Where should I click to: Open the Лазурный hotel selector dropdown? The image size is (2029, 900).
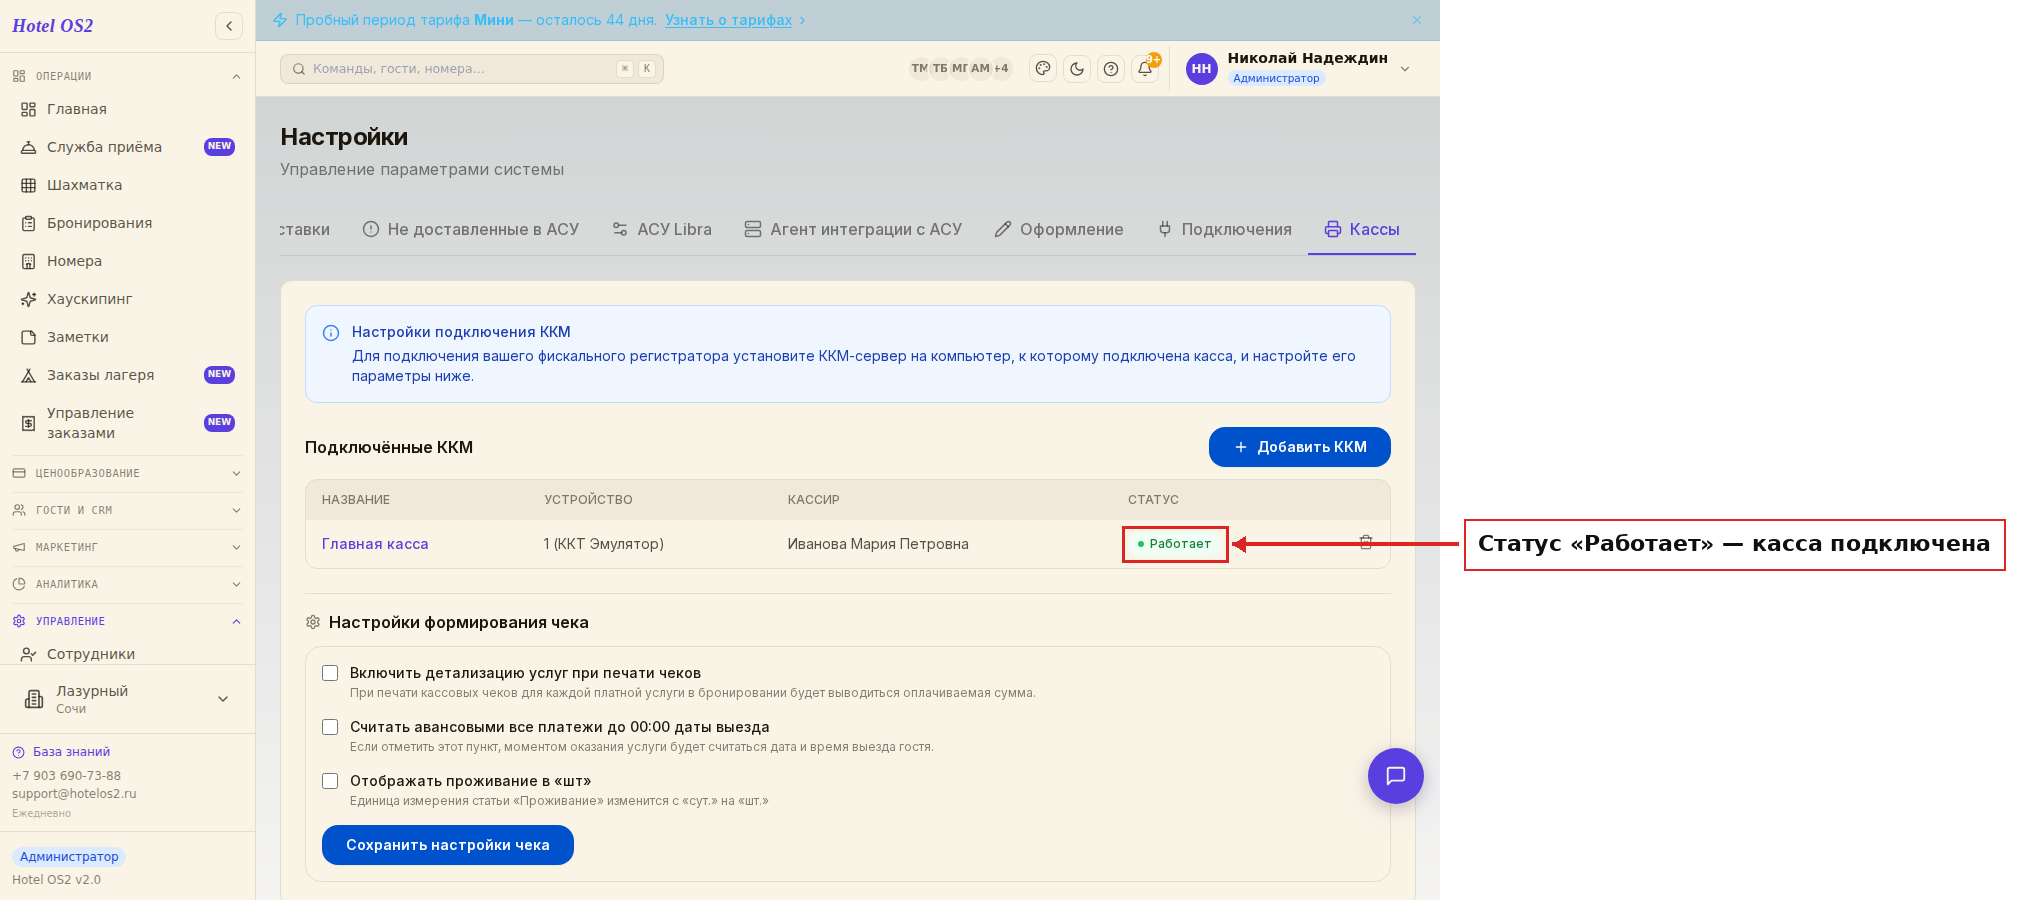click(127, 699)
